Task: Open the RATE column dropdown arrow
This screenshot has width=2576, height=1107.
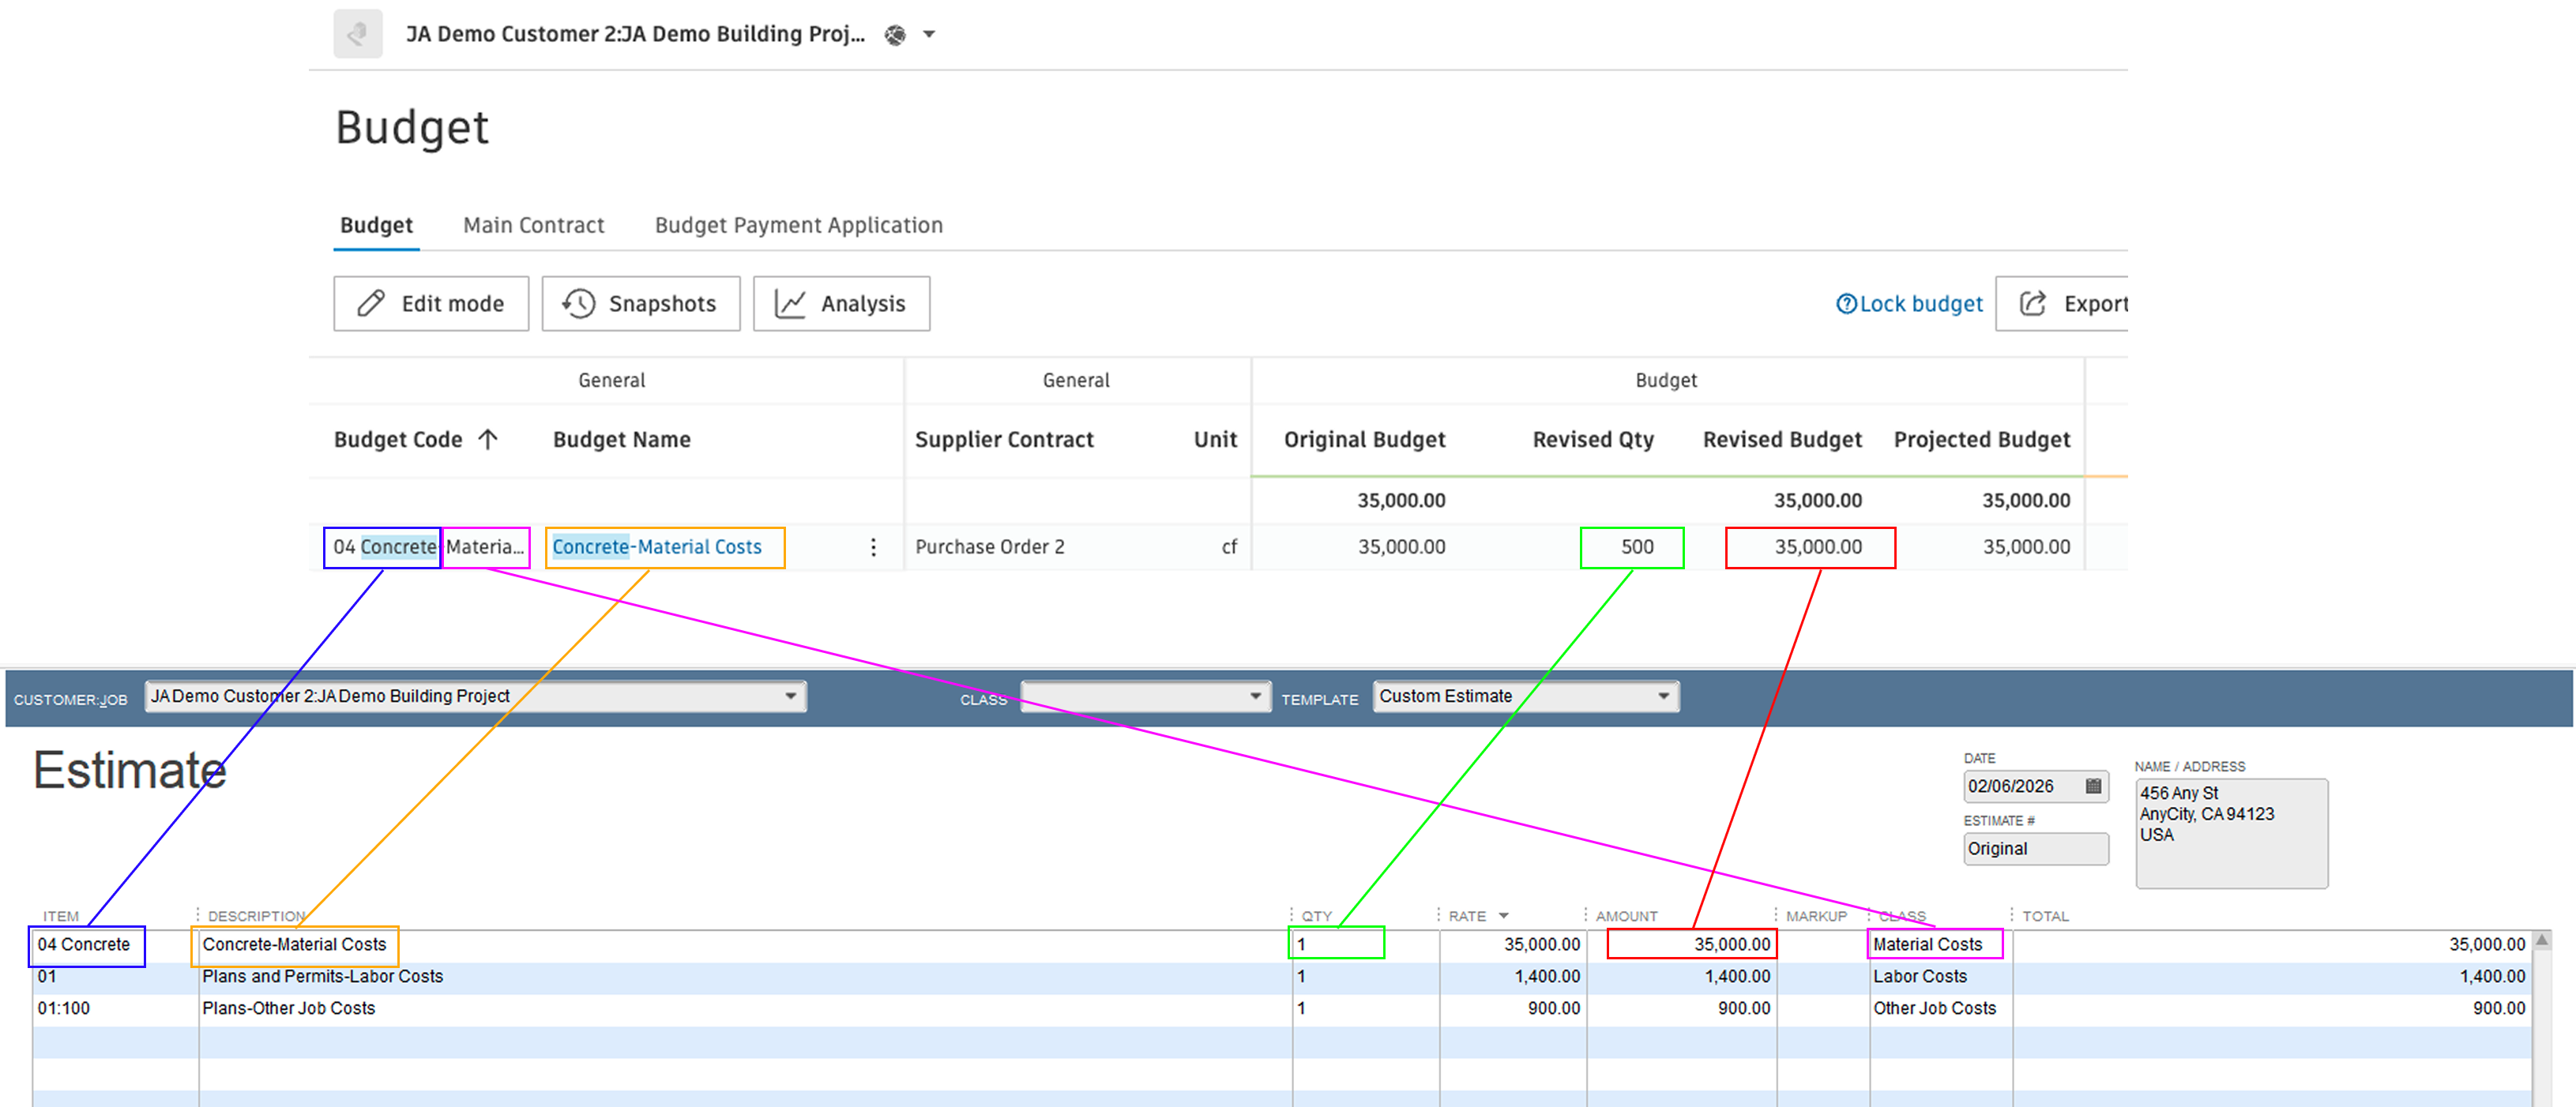Action: point(1503,914)
